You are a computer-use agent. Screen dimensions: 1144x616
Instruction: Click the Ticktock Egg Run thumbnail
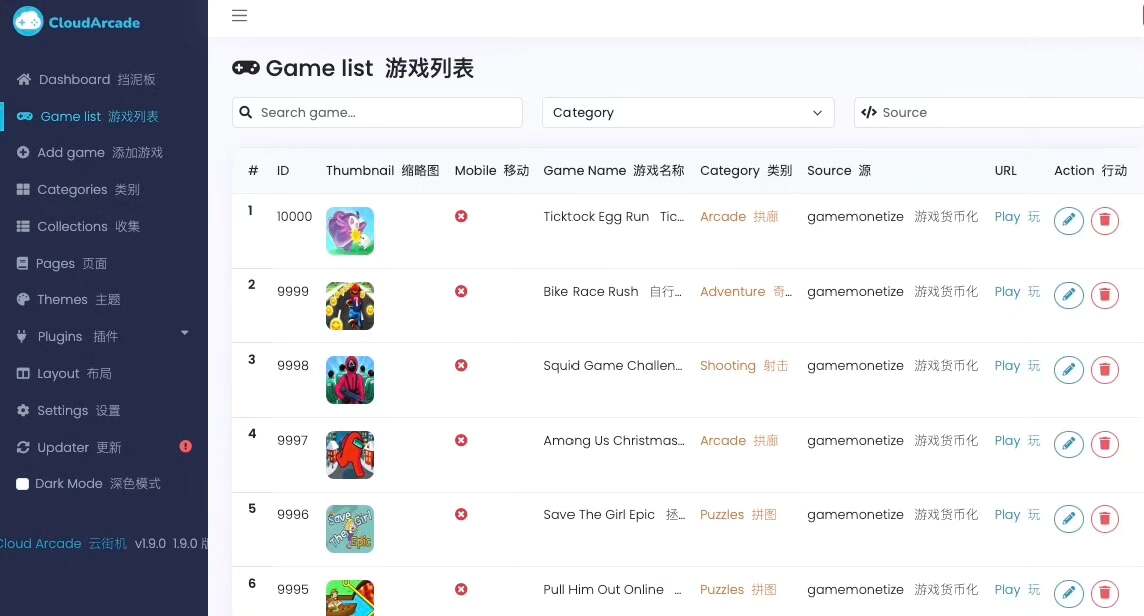click(x=350, y=231)
